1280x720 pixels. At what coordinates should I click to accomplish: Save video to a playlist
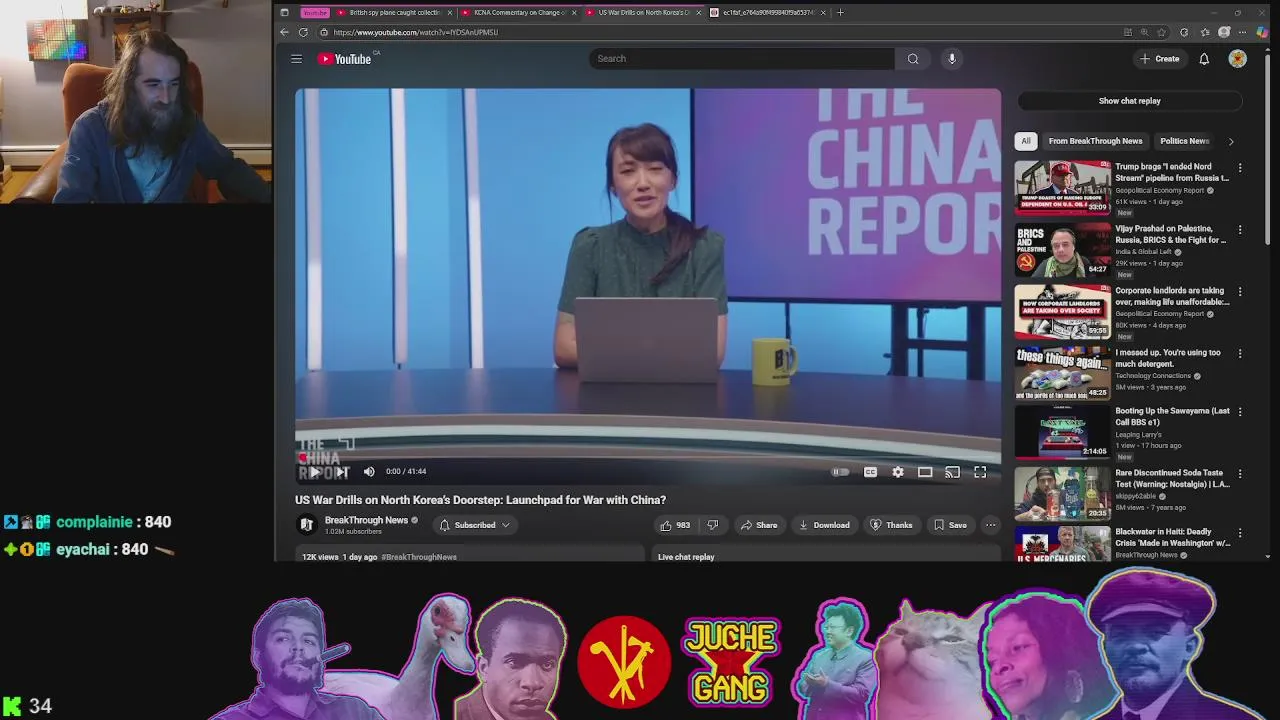[950, 525]
